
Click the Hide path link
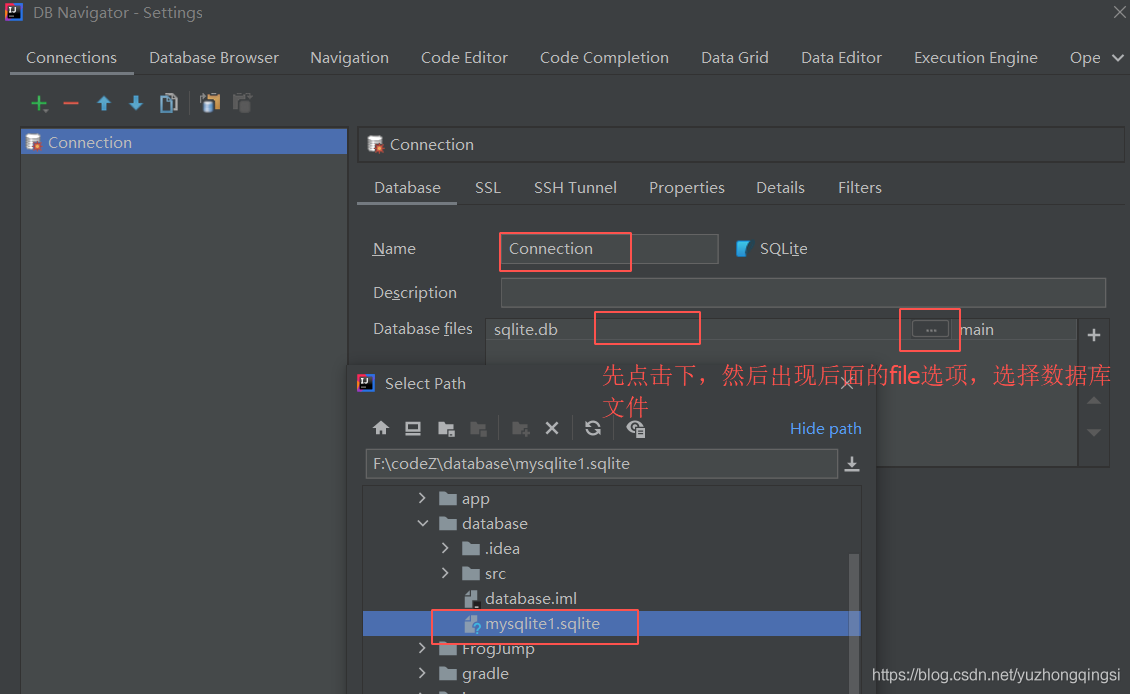(825, 428)
